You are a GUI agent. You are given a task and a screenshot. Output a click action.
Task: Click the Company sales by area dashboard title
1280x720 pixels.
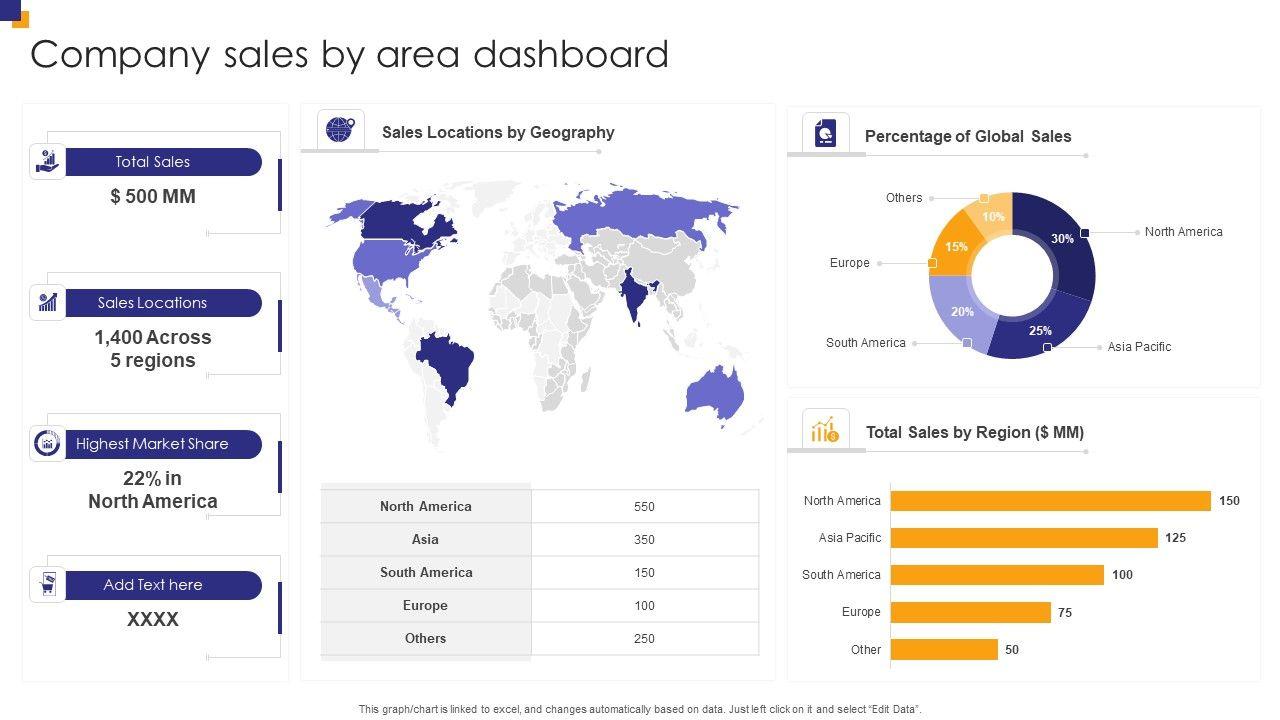pyautogui.click(x=349, y=54)
